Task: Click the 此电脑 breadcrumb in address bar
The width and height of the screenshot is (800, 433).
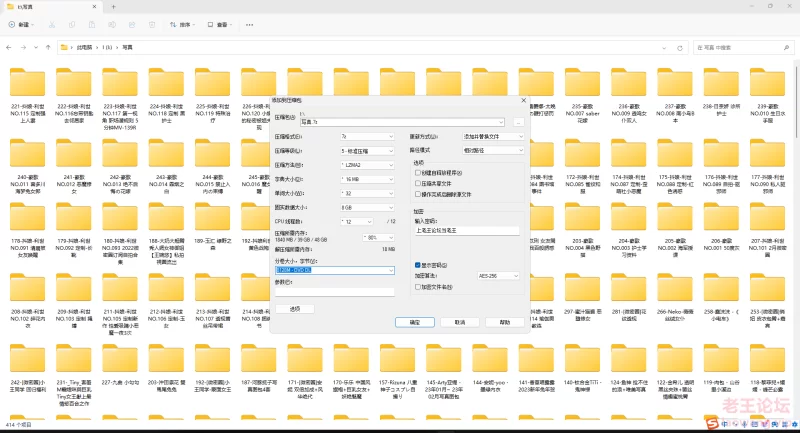Action: coord(84,47)
